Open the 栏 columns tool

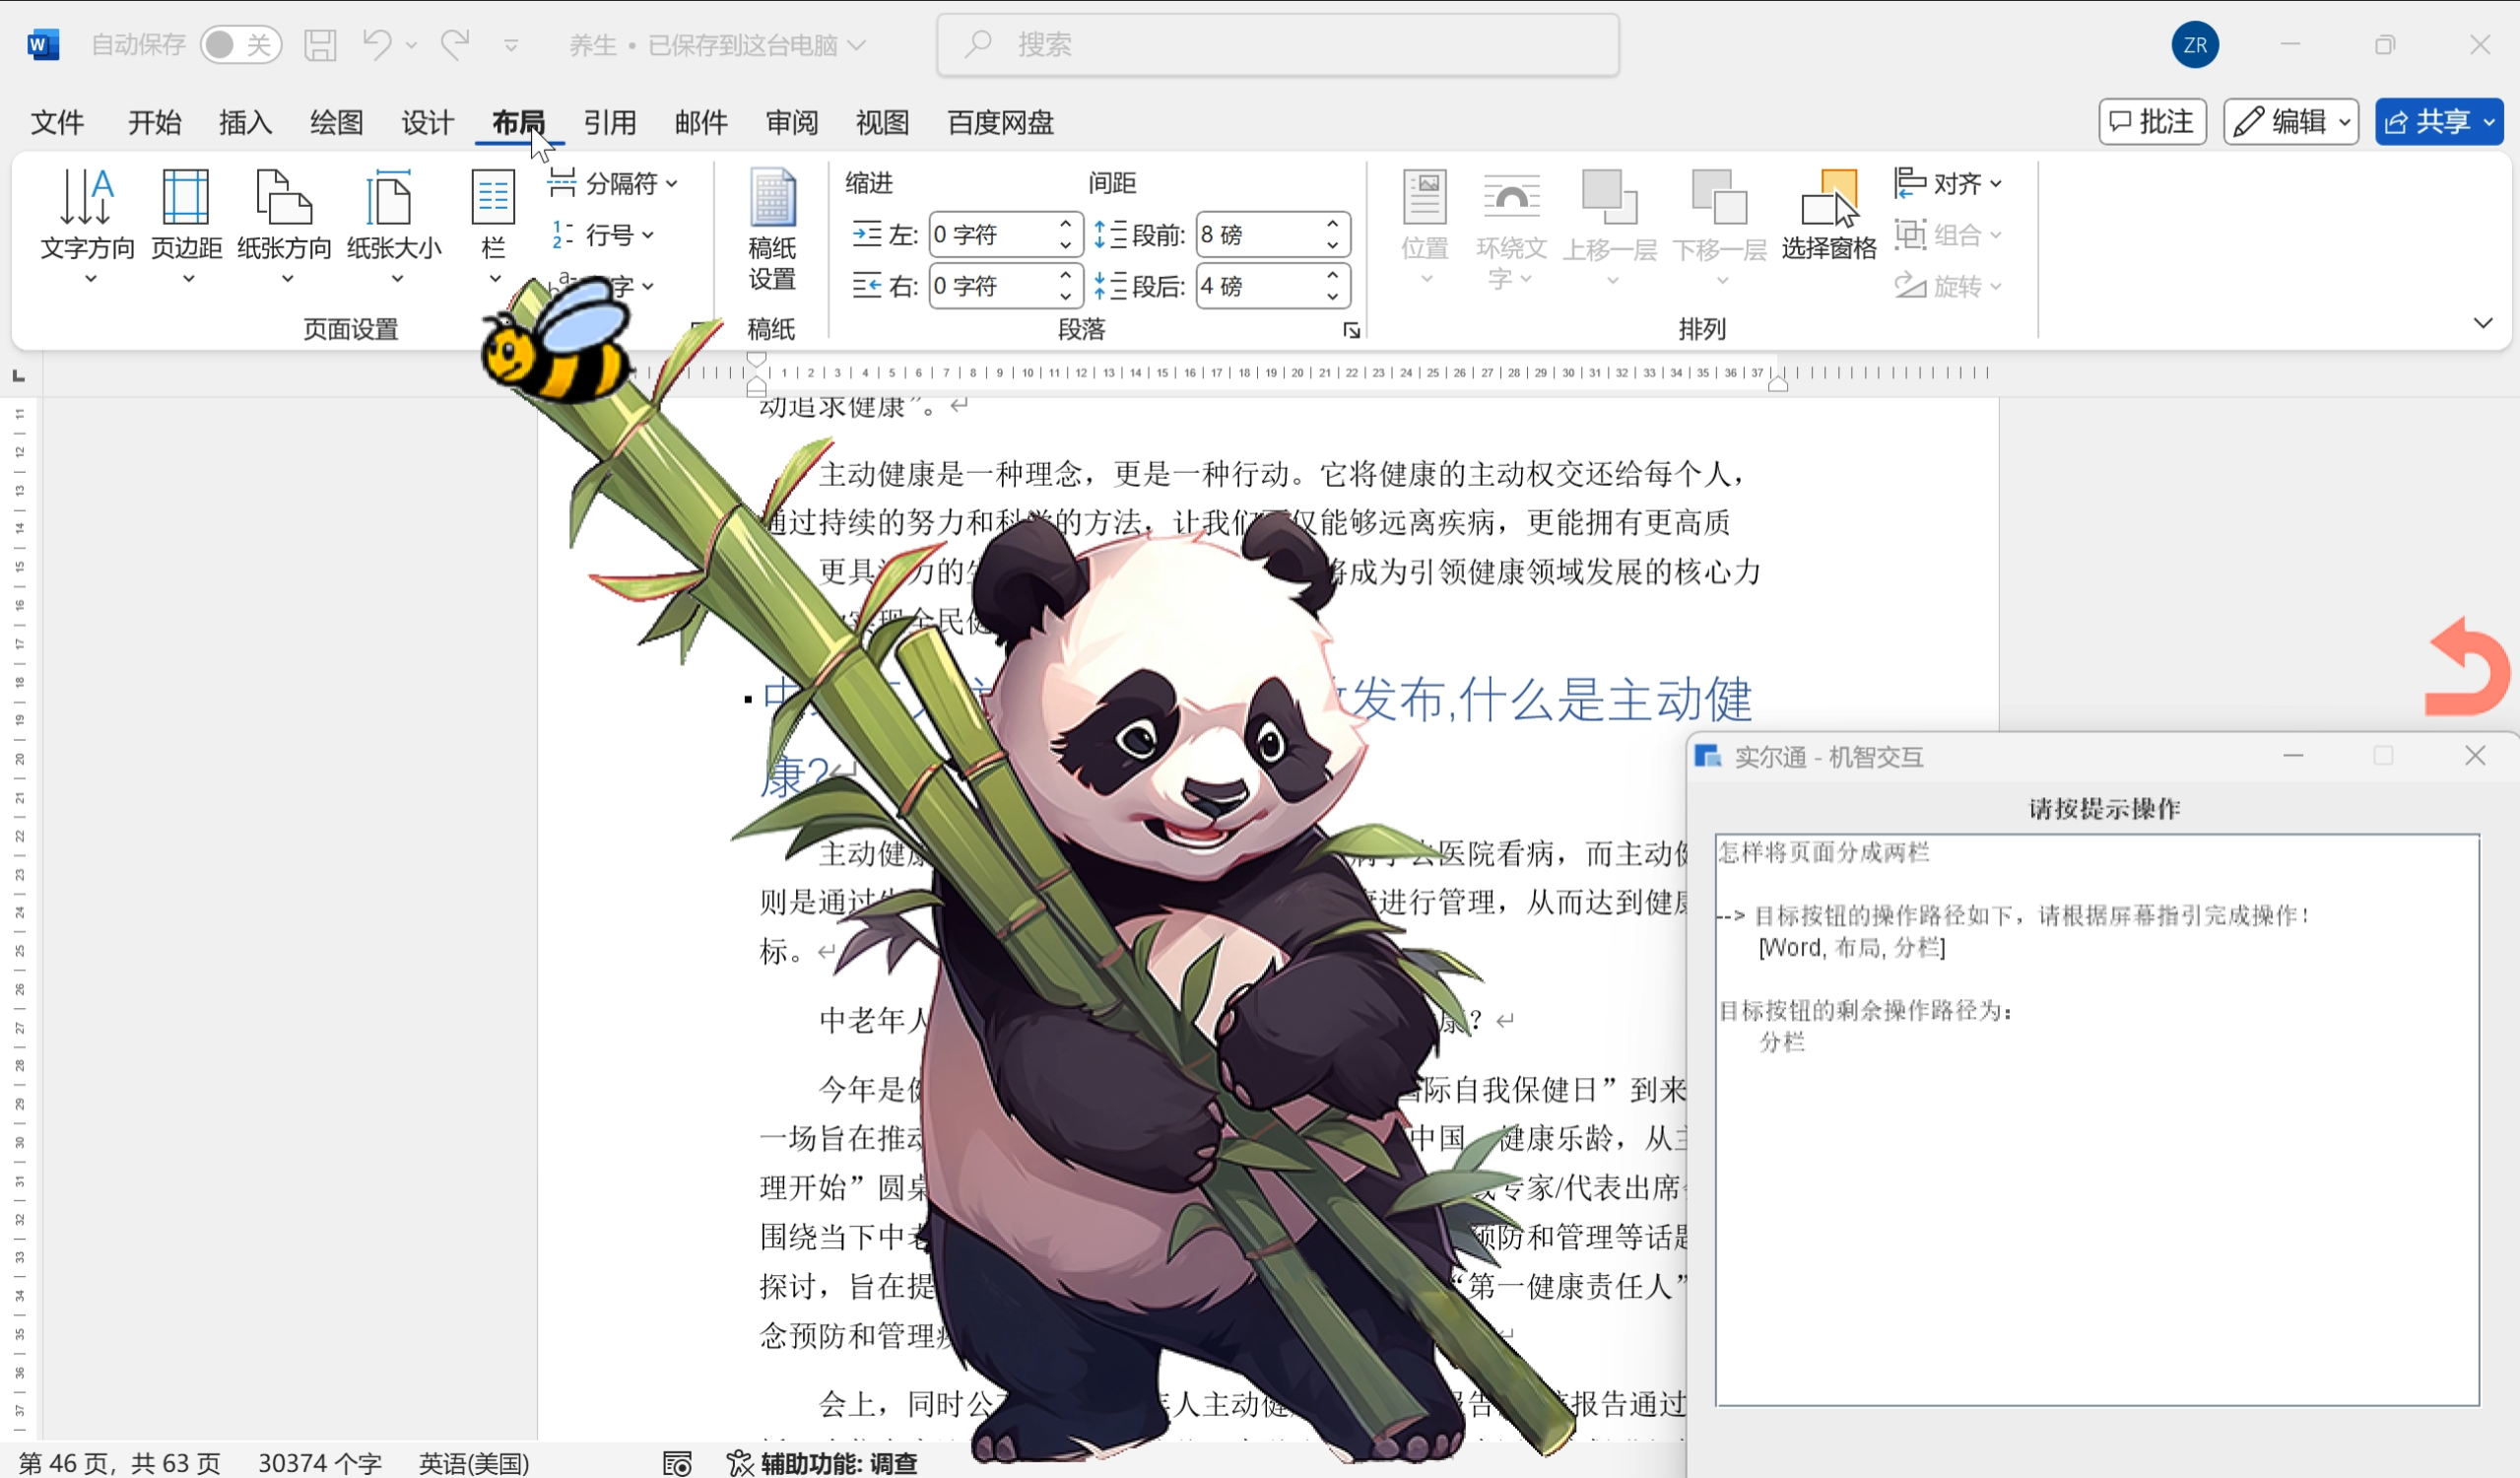[493, 226]
